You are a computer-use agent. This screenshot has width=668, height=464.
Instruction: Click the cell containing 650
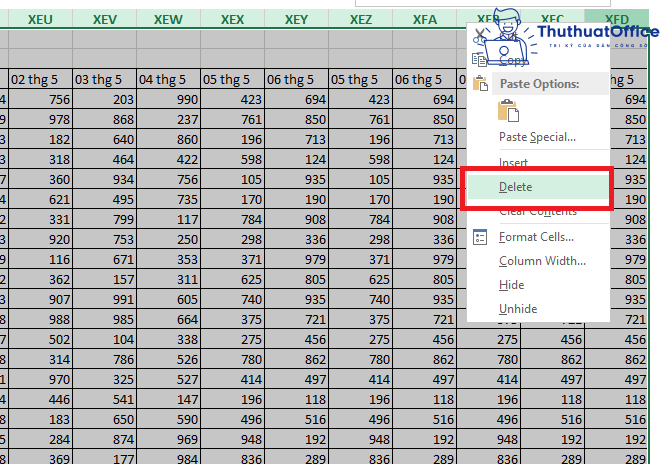coord(105,420)
